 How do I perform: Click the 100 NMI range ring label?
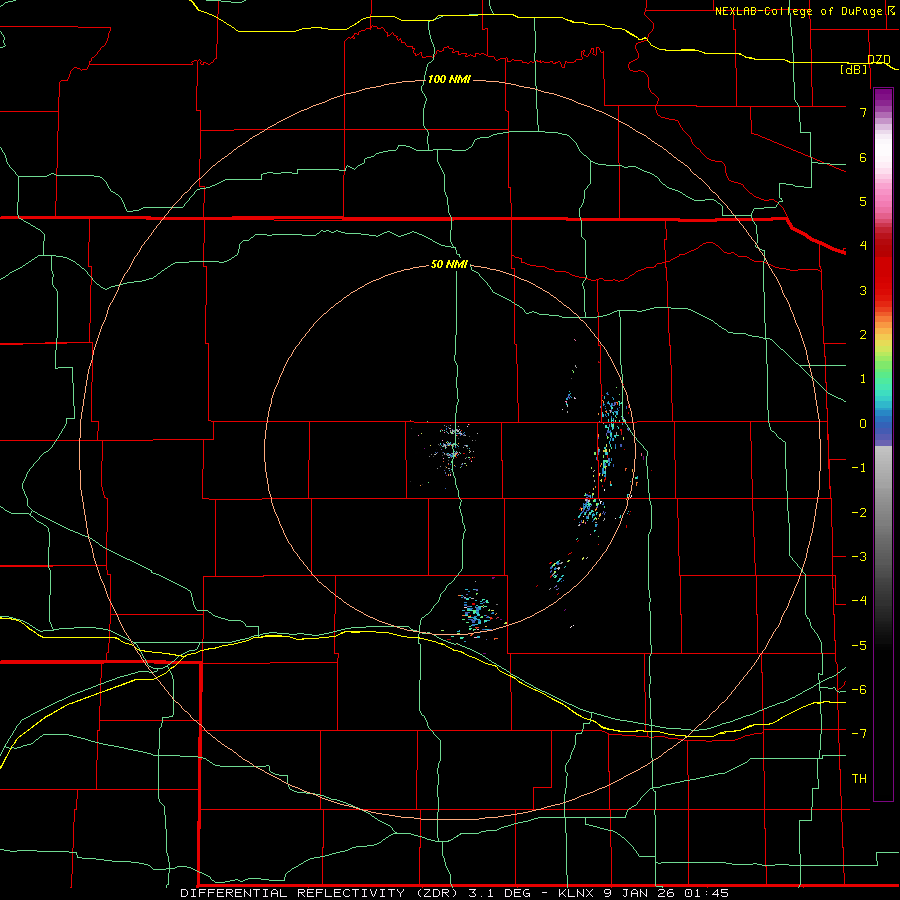449,79
